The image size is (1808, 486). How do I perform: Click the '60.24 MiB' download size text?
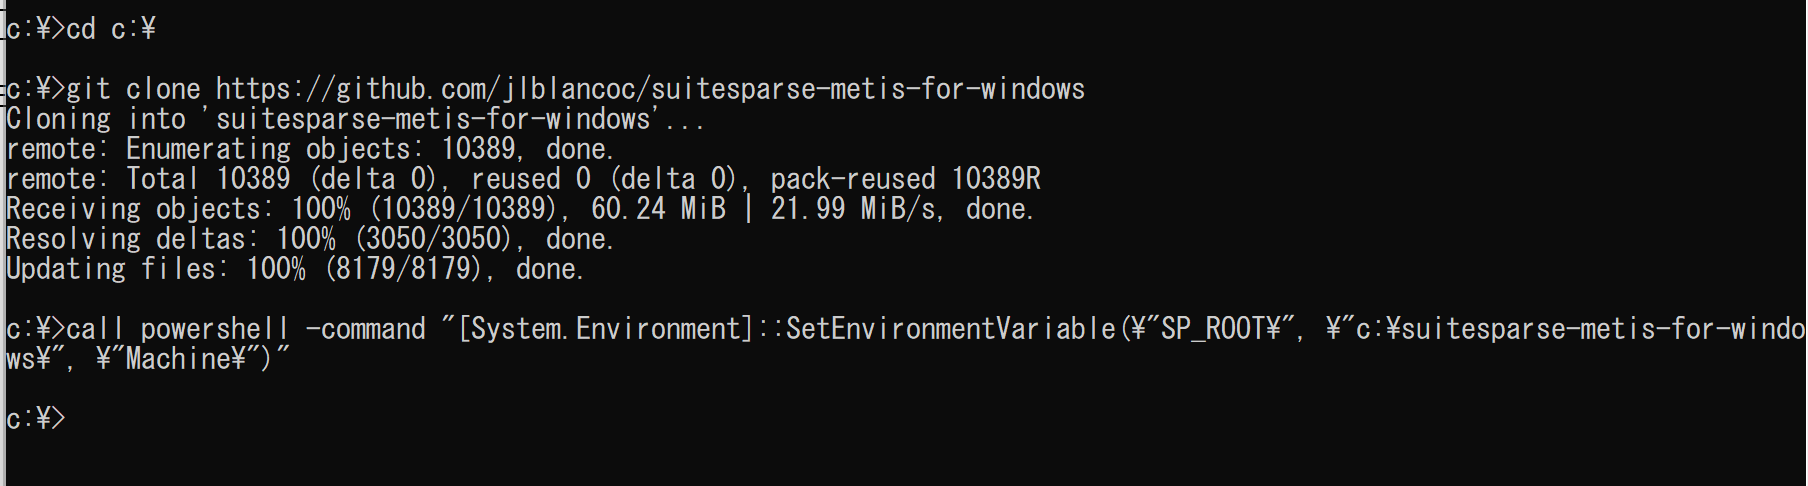tap(658, 209)
